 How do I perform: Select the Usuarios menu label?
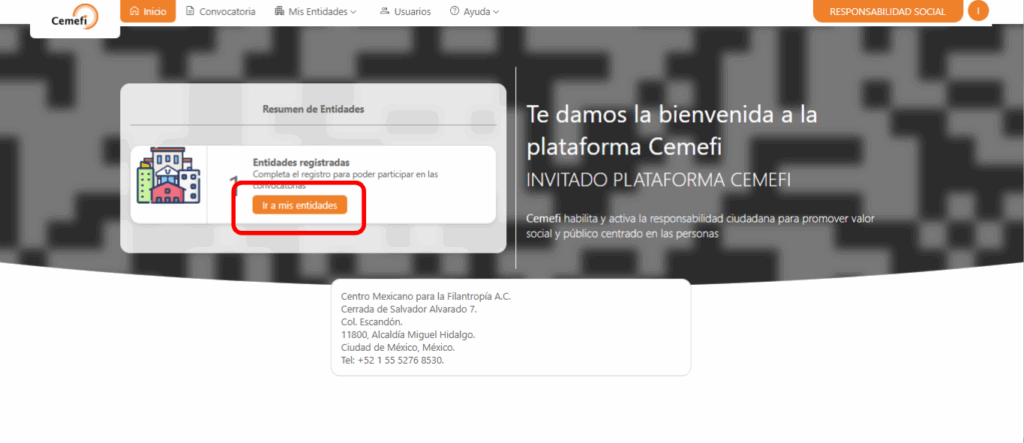[413, 12]
